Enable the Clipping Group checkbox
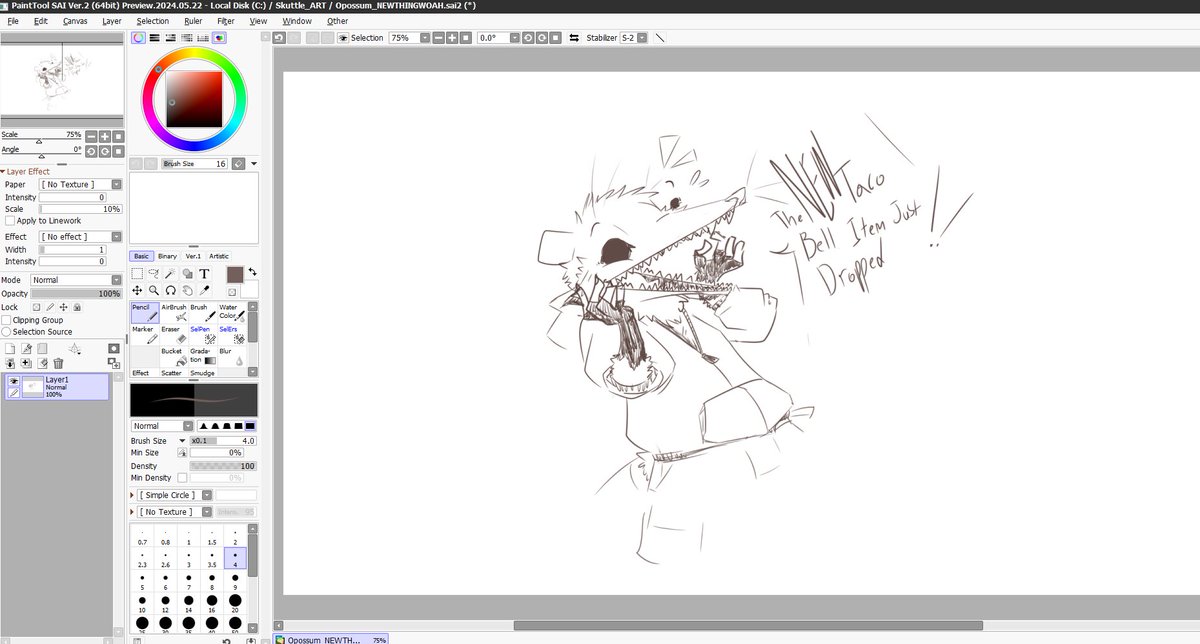1200x644 pixels. (6, 320)
